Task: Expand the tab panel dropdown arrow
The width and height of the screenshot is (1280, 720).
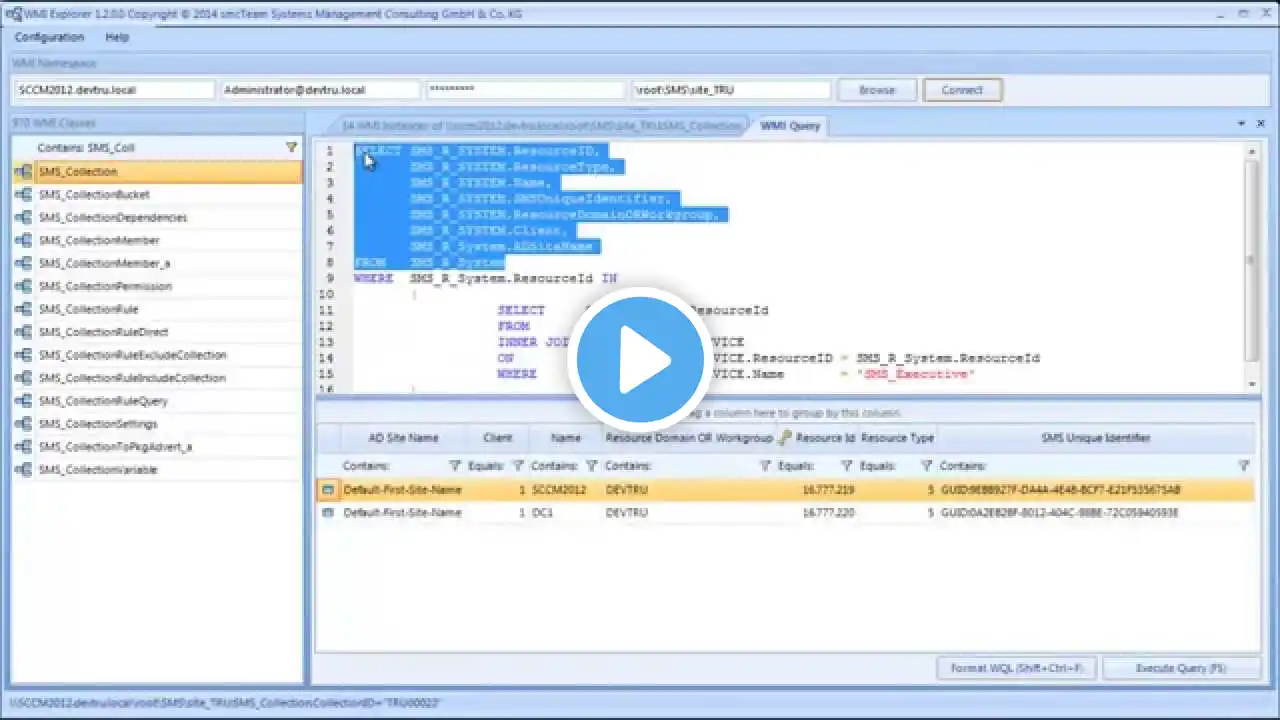Action: click(x=1242, y=124)
